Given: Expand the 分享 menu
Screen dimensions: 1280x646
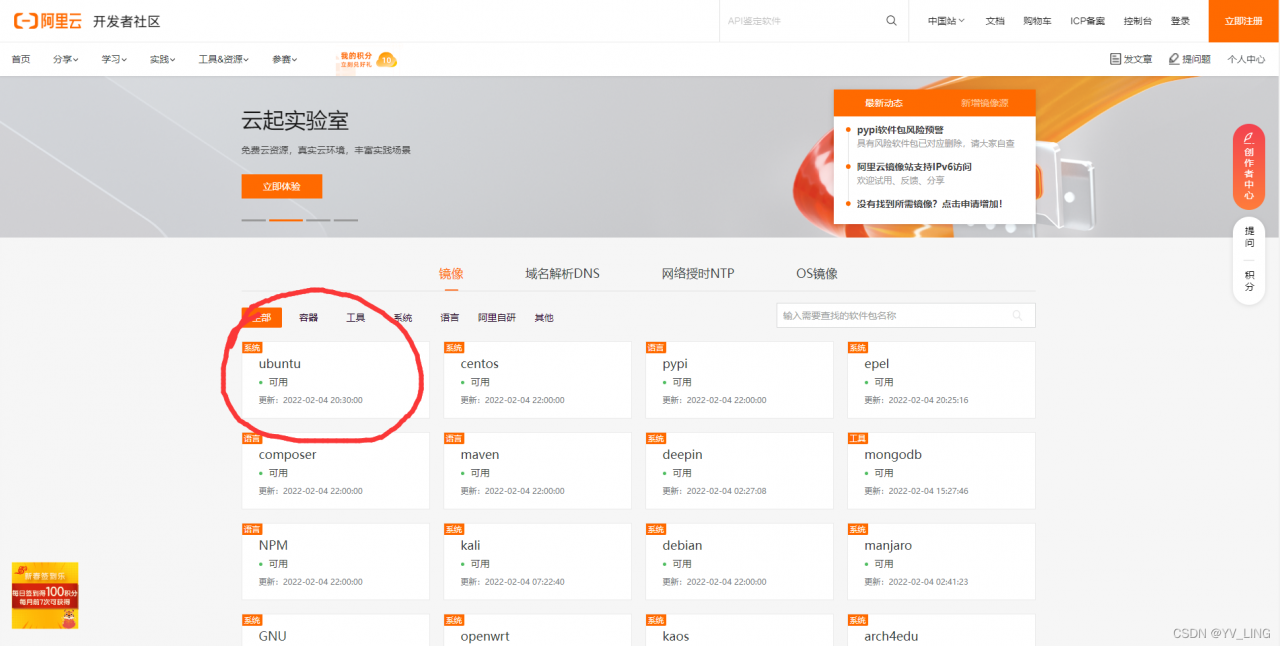Looking at the screenshot, I should pos(65,59).
